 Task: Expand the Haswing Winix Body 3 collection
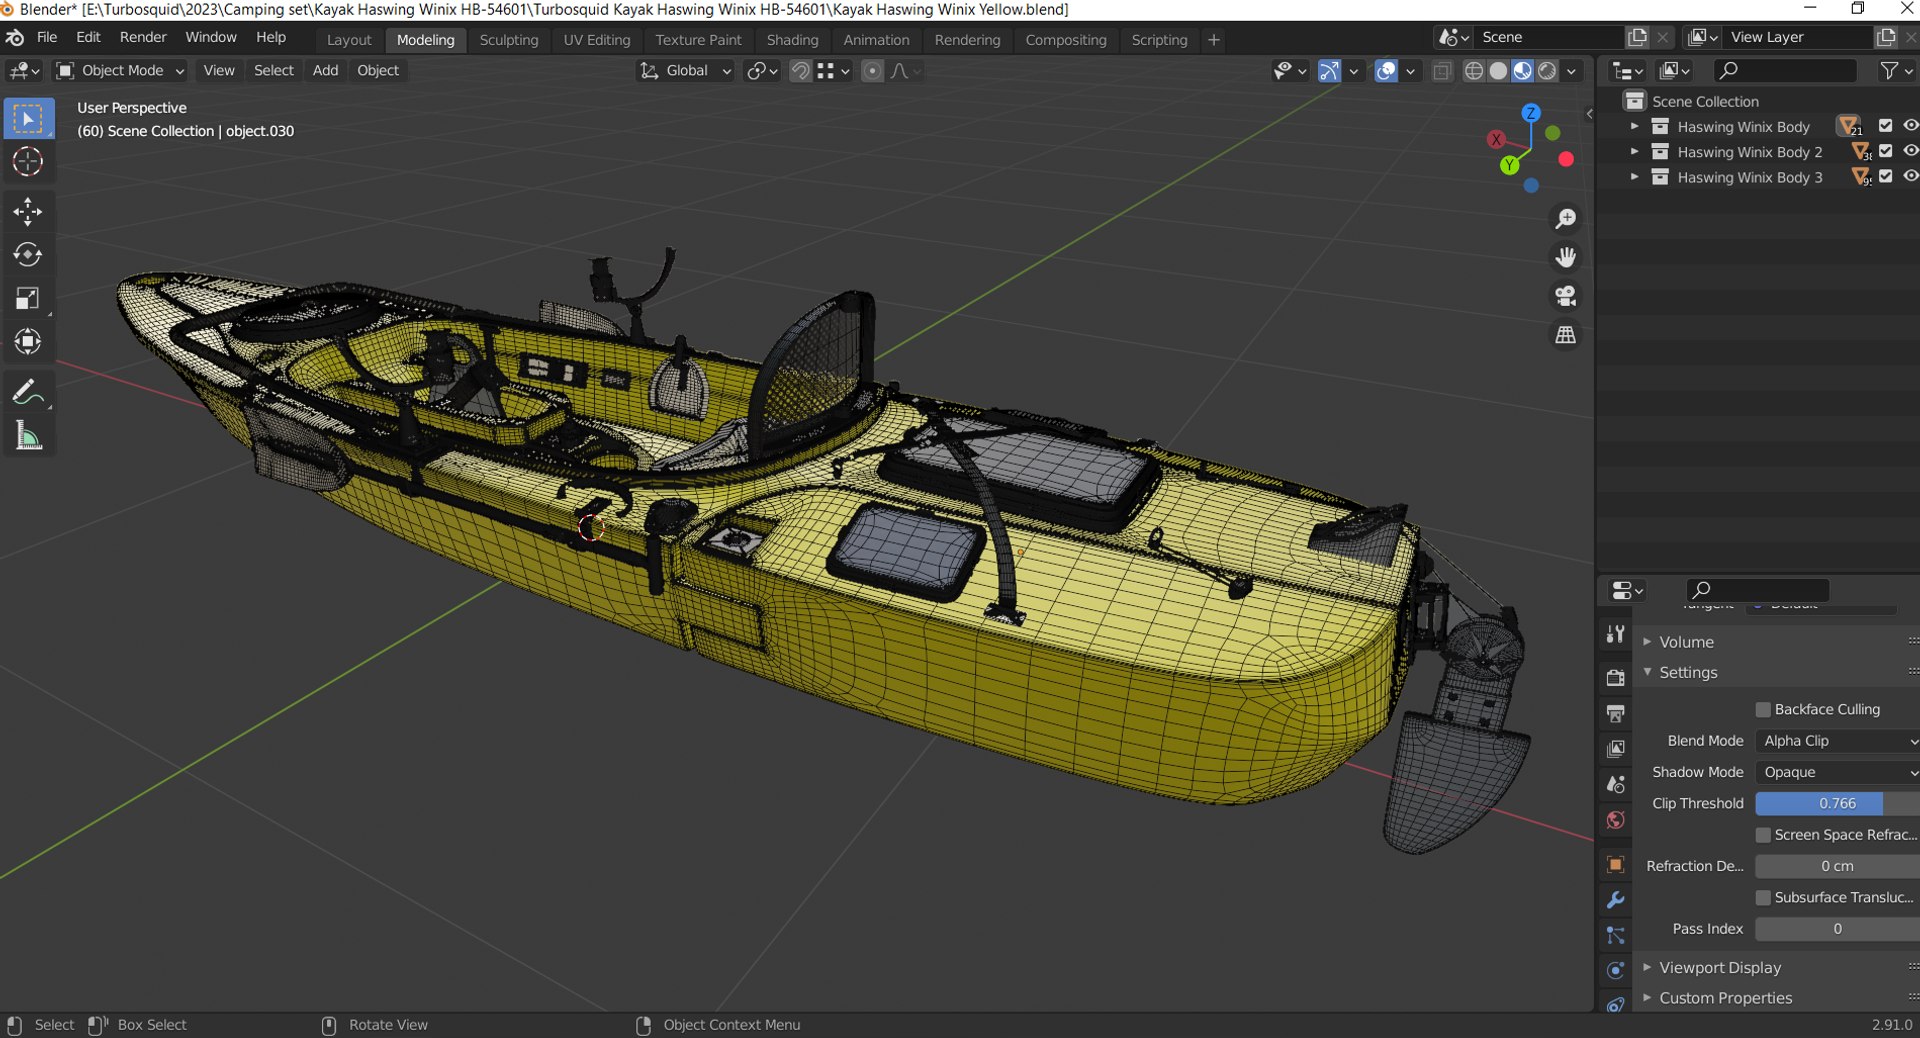pyautogui.click(x=1634, y=177)
